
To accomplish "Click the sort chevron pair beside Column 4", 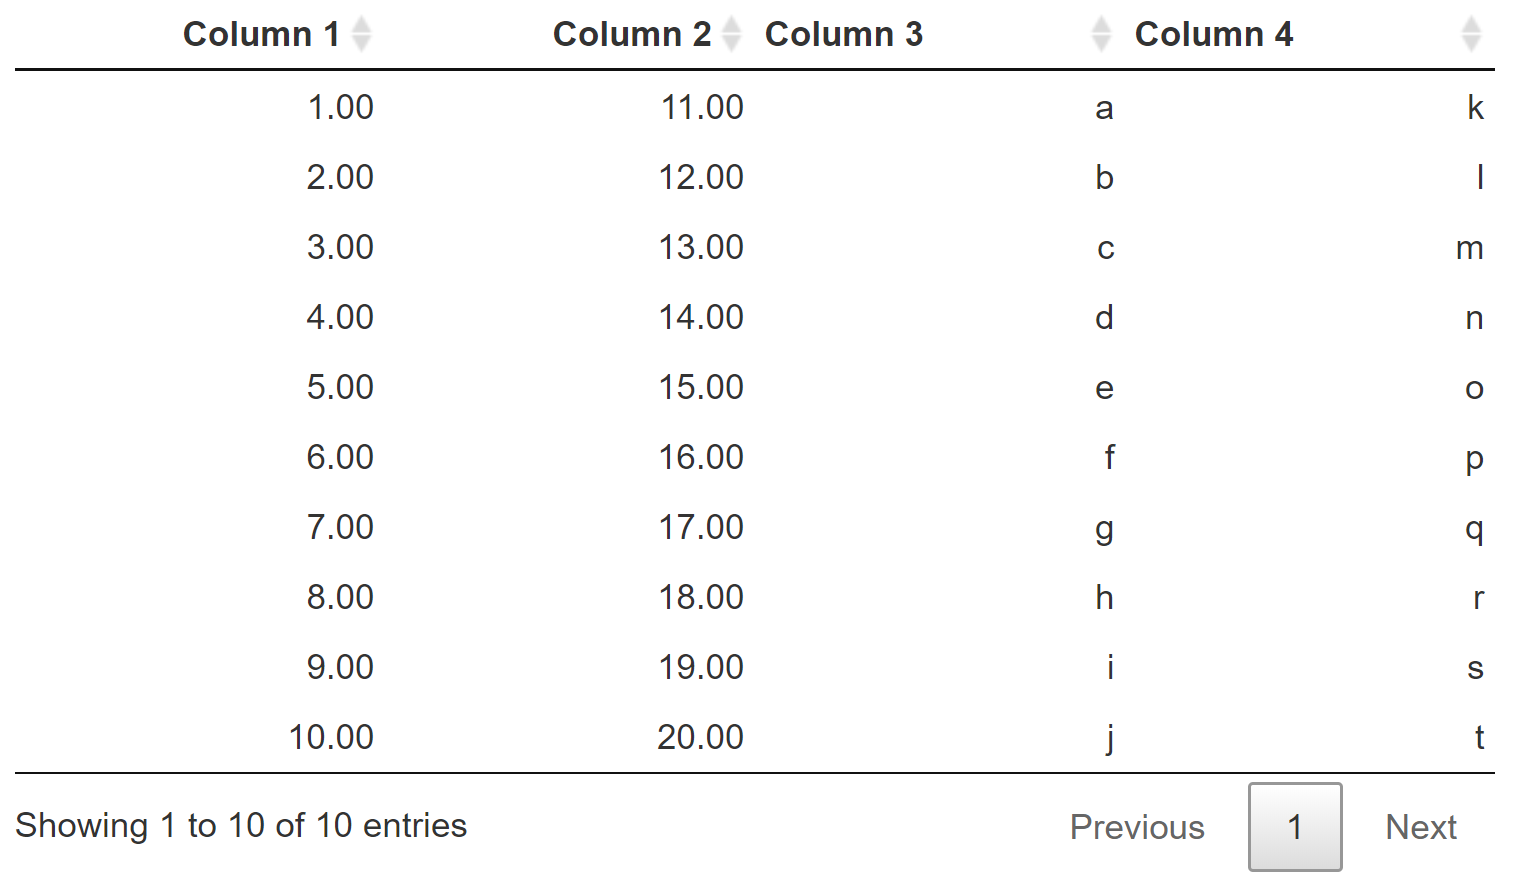I will tap(1470, 33).
